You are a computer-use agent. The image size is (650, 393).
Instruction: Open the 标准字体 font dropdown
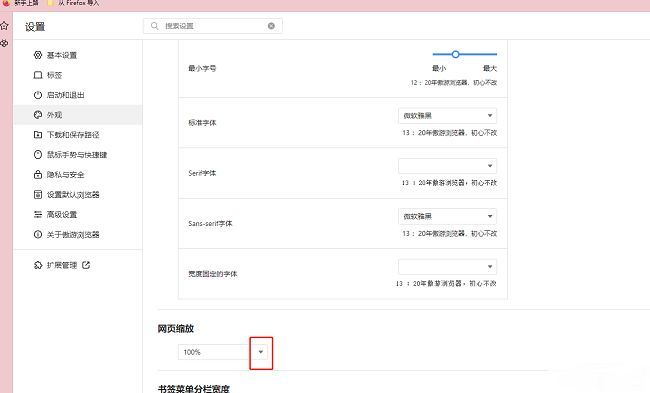(x=447, y=115)
